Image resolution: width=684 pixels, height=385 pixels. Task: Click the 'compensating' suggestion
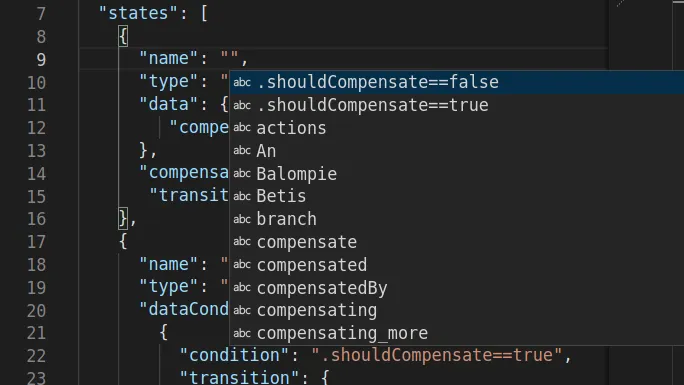point(457,310)
